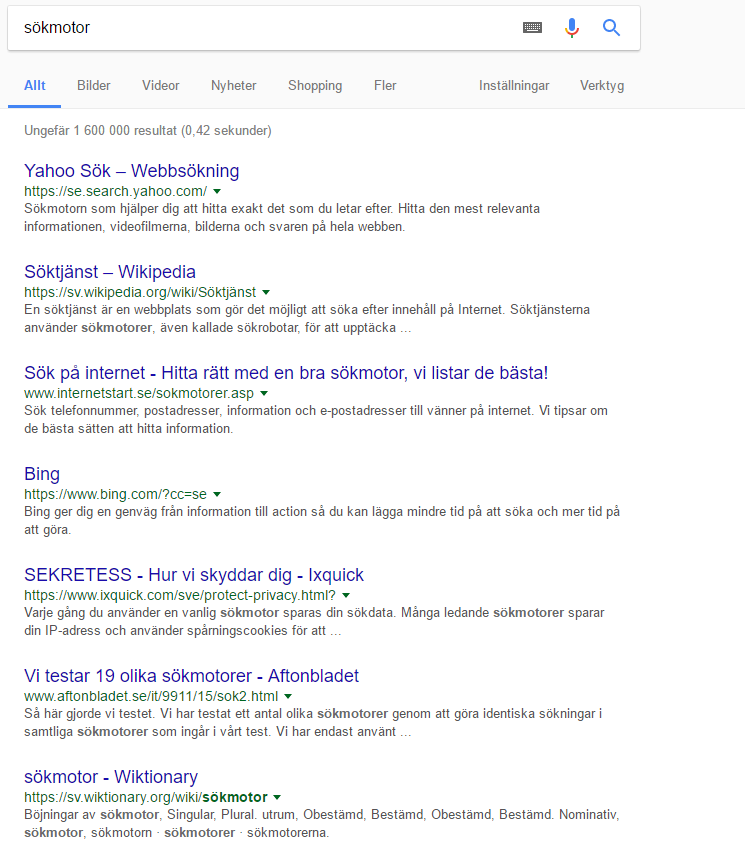Screen dimensions: 745x852
Task: Expand dropdown arrow beside sv.wikipedia.org URL
Action: 266,292
